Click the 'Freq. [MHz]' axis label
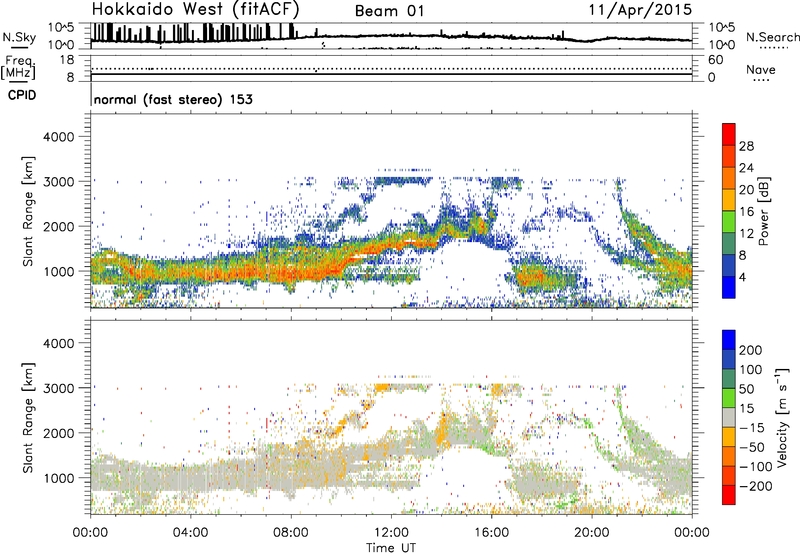This screenshot has height=554, width=800. tap(19, 67)
